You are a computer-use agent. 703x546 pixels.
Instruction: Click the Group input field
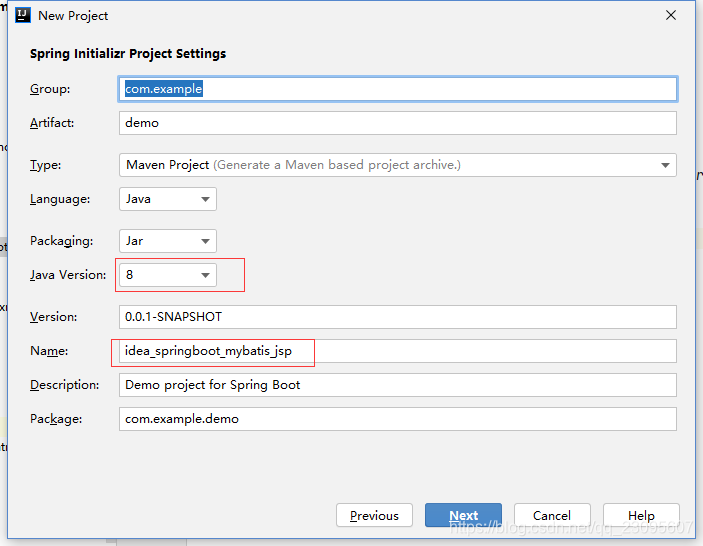398,89
